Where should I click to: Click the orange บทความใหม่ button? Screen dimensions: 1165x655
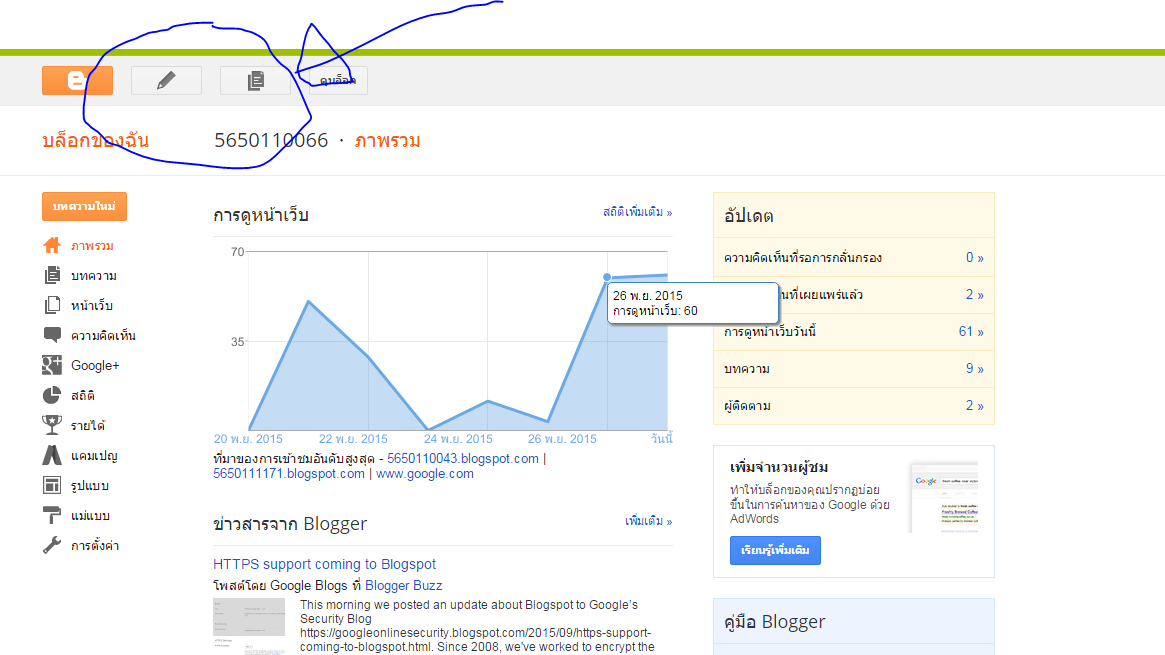coord(85,206)
